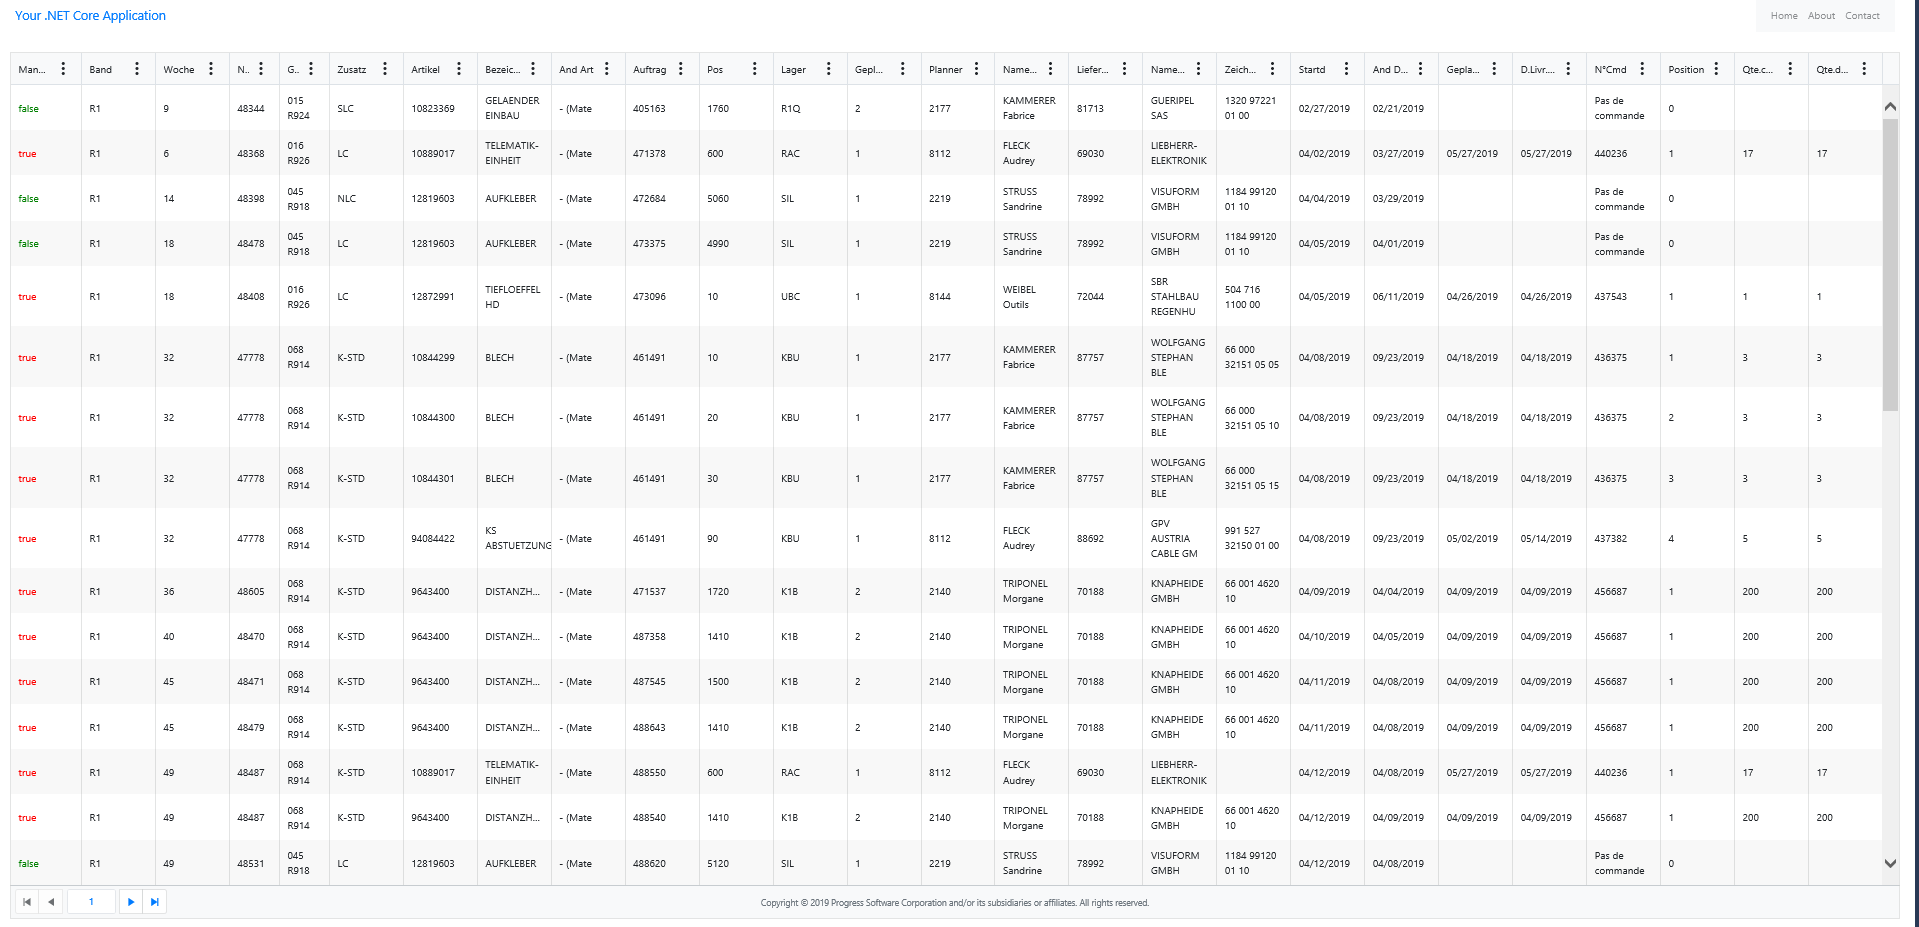
Task: Go to the next grid page
Action: (131, 902)
